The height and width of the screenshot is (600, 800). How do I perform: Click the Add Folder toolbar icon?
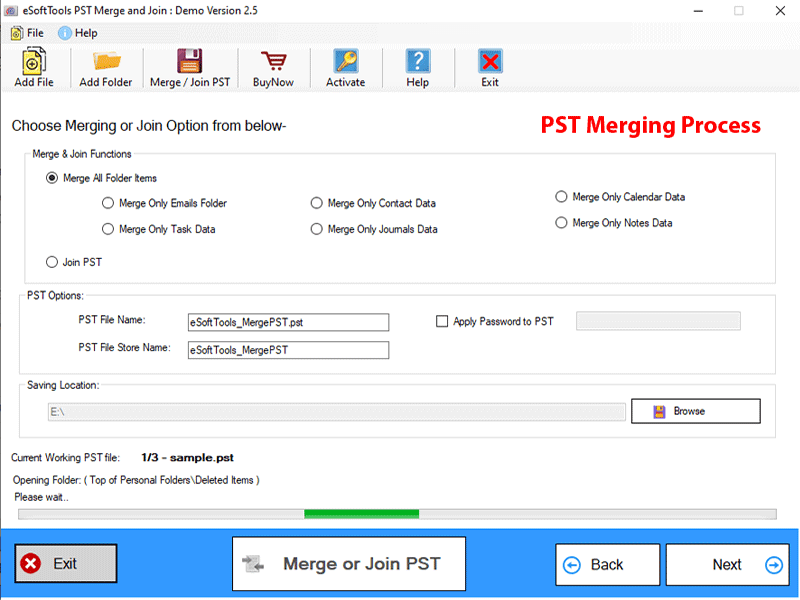click(x=106, y=61)
